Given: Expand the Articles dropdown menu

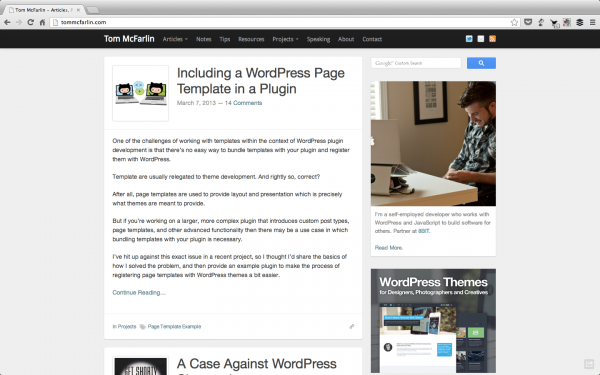Looking at the screenshot, I should pos(175,39).
